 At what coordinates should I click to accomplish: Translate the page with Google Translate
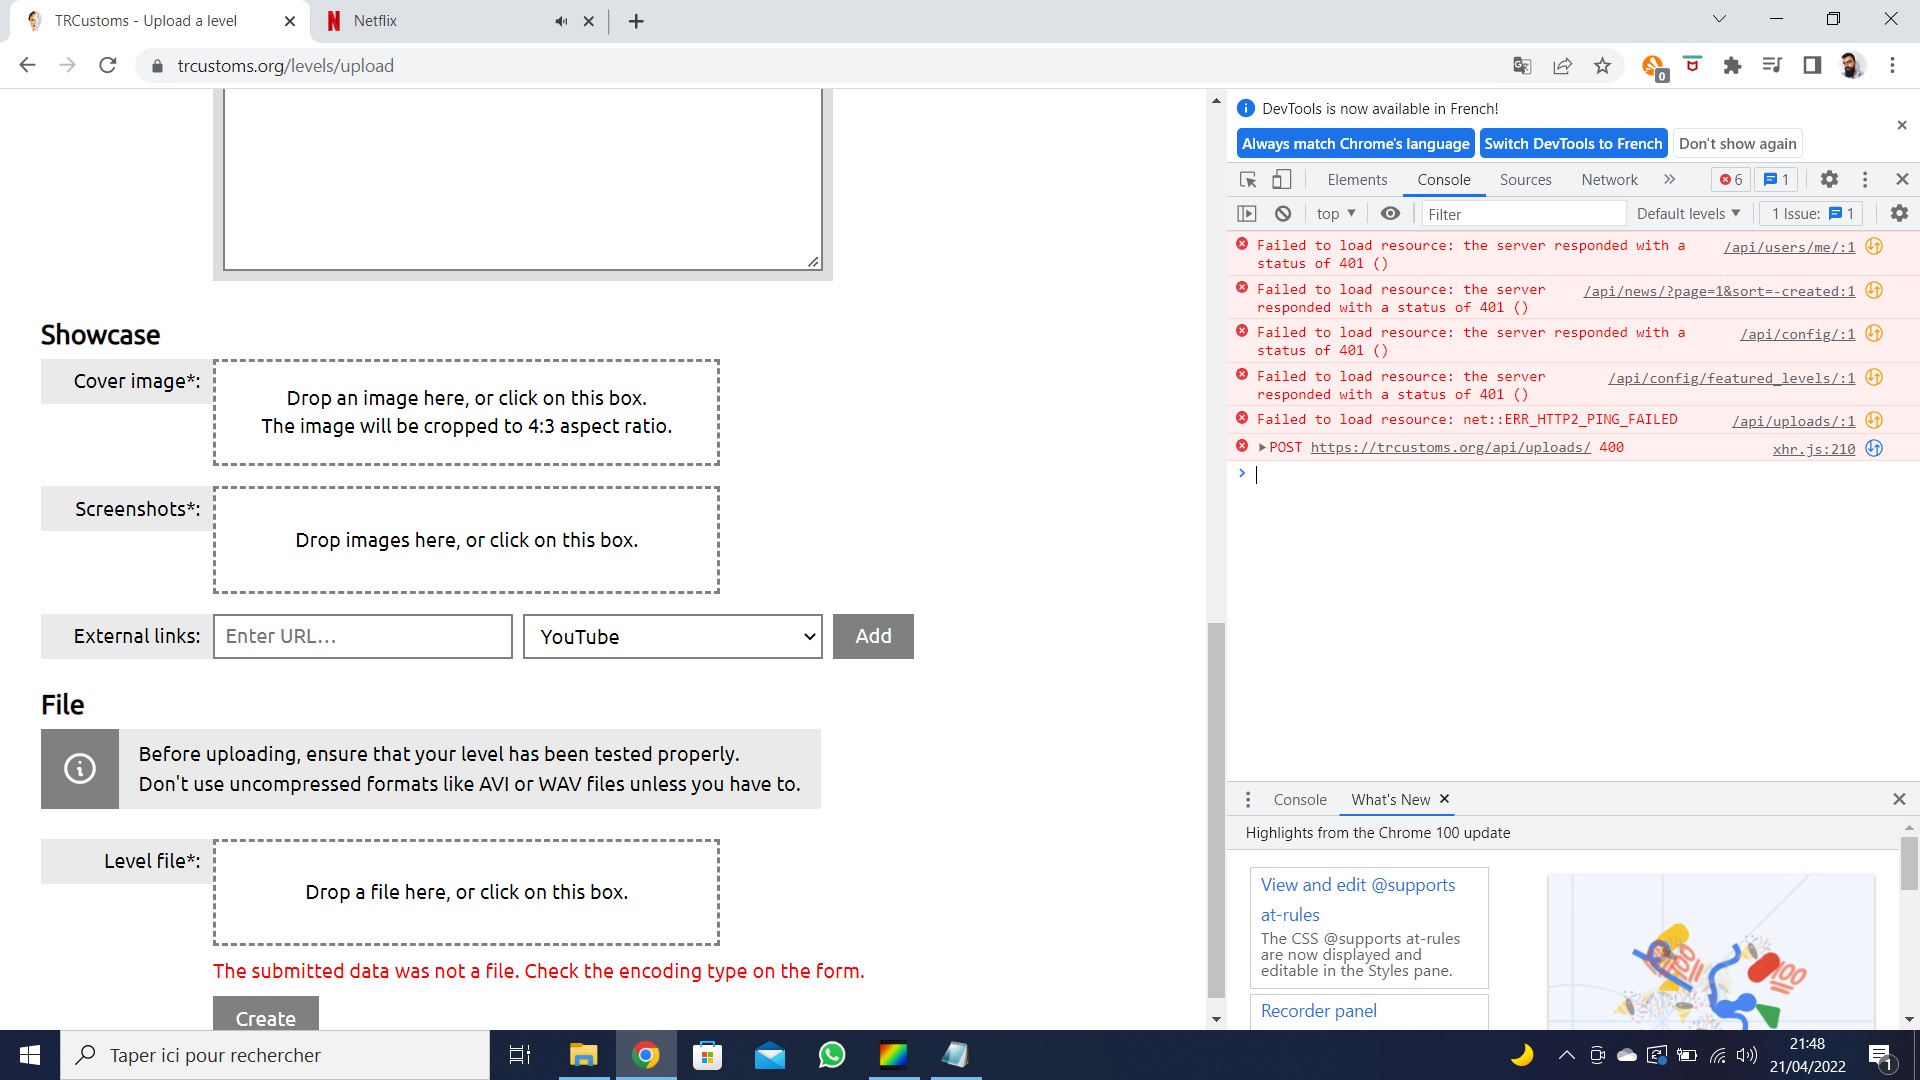tap(1521, 65)
